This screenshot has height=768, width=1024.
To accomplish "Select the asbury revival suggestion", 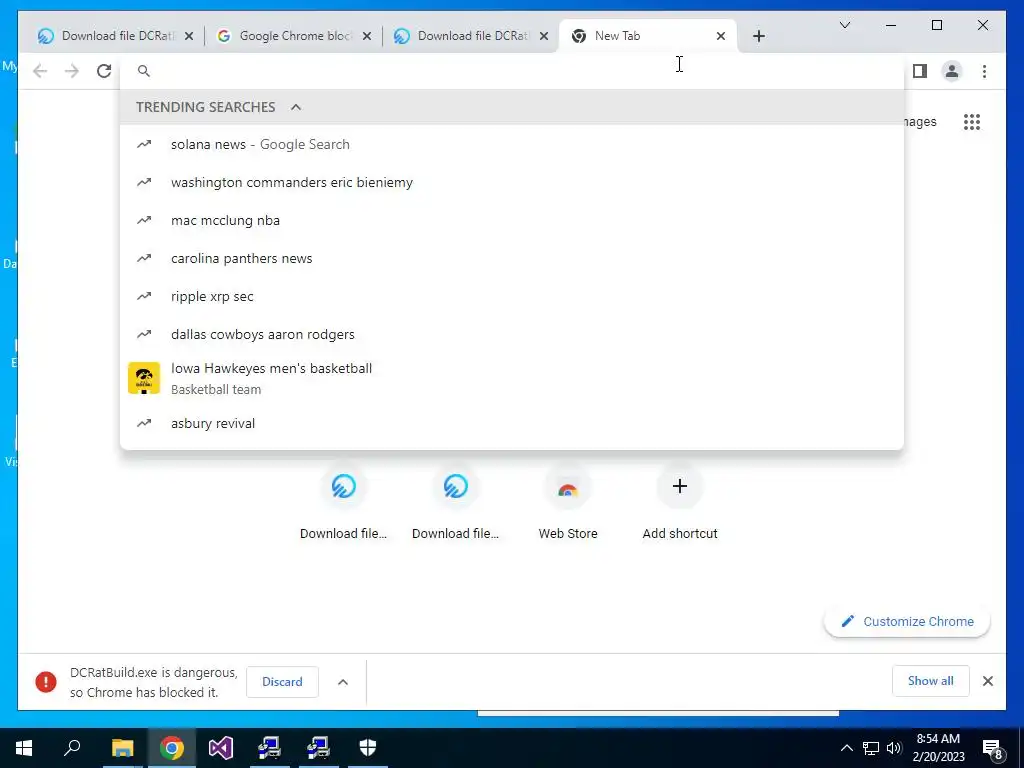I will [512, 423].
